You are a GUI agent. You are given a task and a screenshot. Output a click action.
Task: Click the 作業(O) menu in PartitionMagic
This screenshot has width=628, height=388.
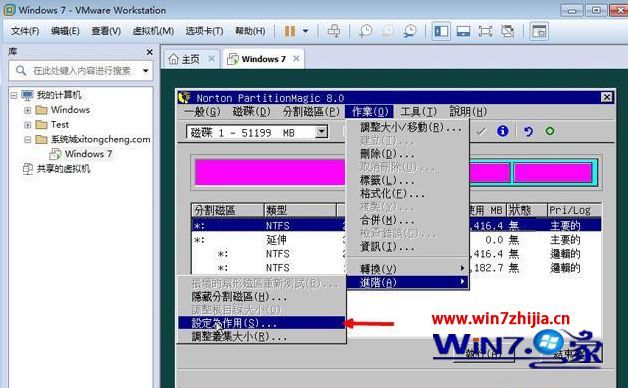[370, 112]
